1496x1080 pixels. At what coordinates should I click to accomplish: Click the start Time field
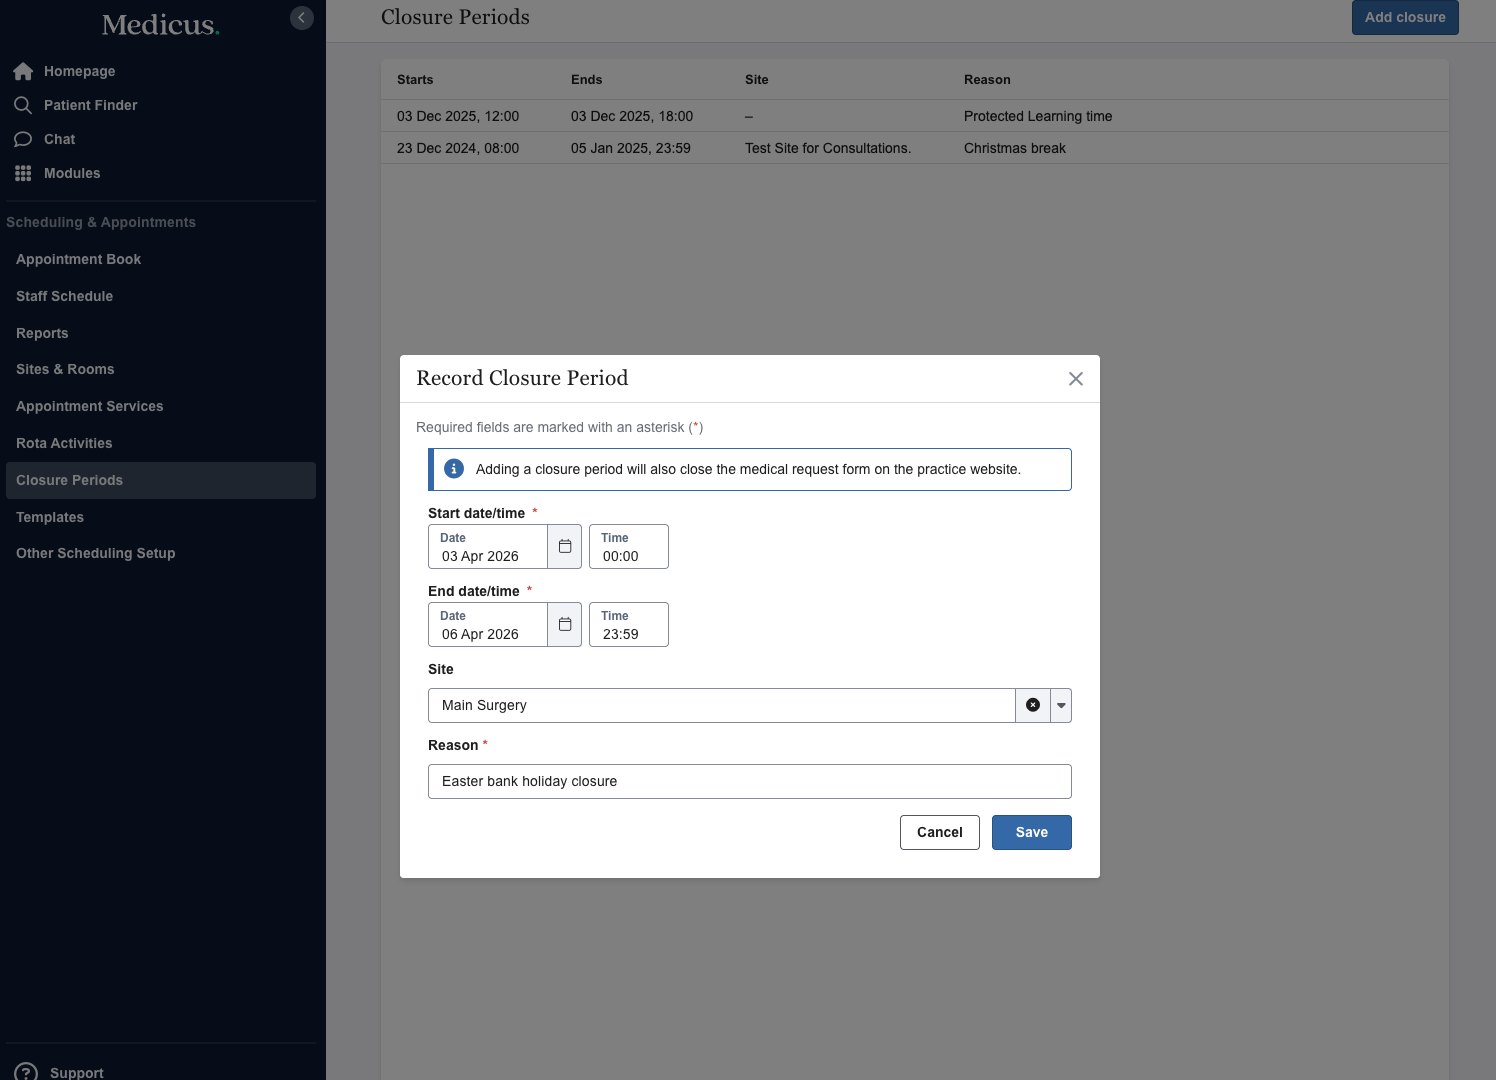[x=628, y=547]
